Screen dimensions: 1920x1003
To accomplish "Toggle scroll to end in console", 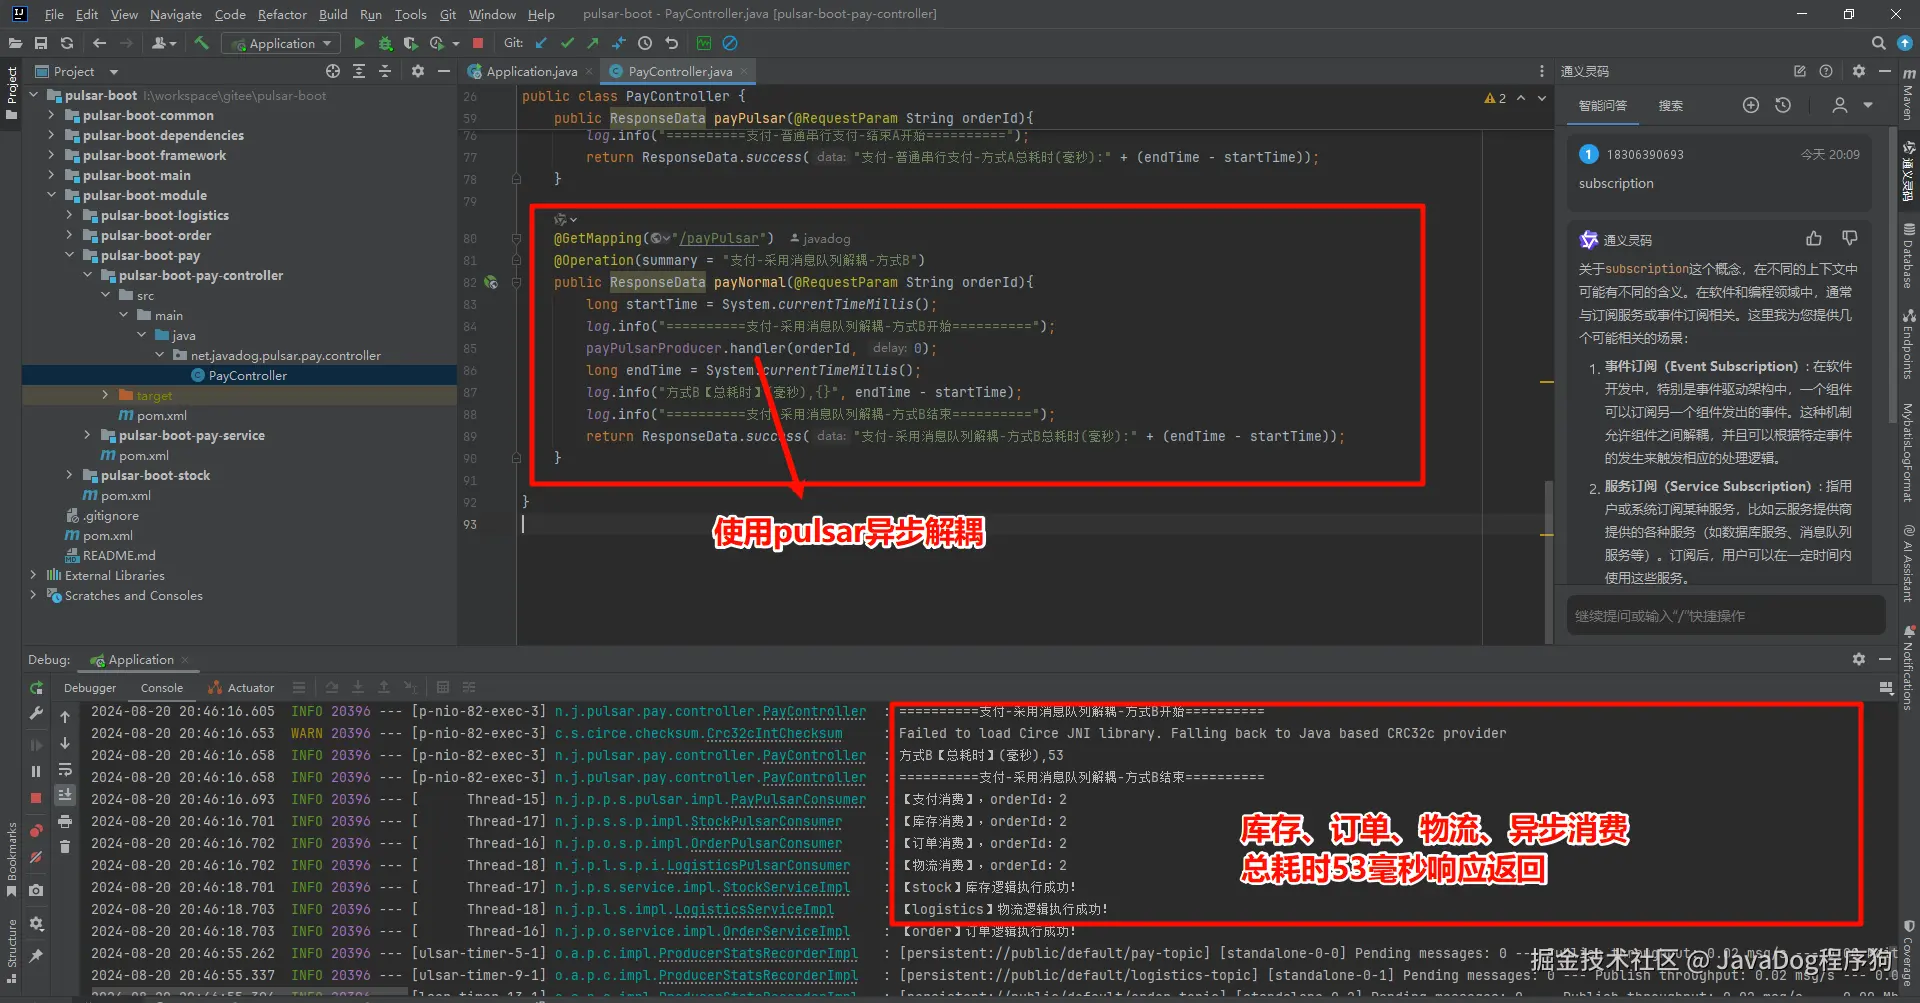I will point(65,795).
